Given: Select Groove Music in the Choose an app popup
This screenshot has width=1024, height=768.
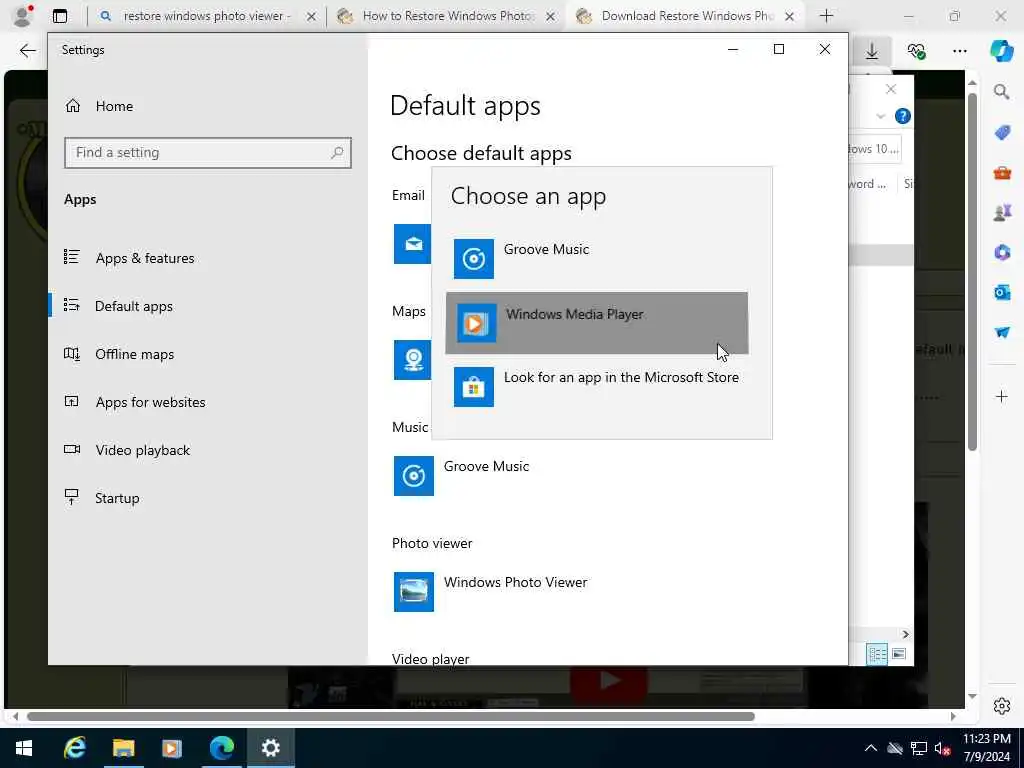Looking at the screenshot, I should coord(596,259).
